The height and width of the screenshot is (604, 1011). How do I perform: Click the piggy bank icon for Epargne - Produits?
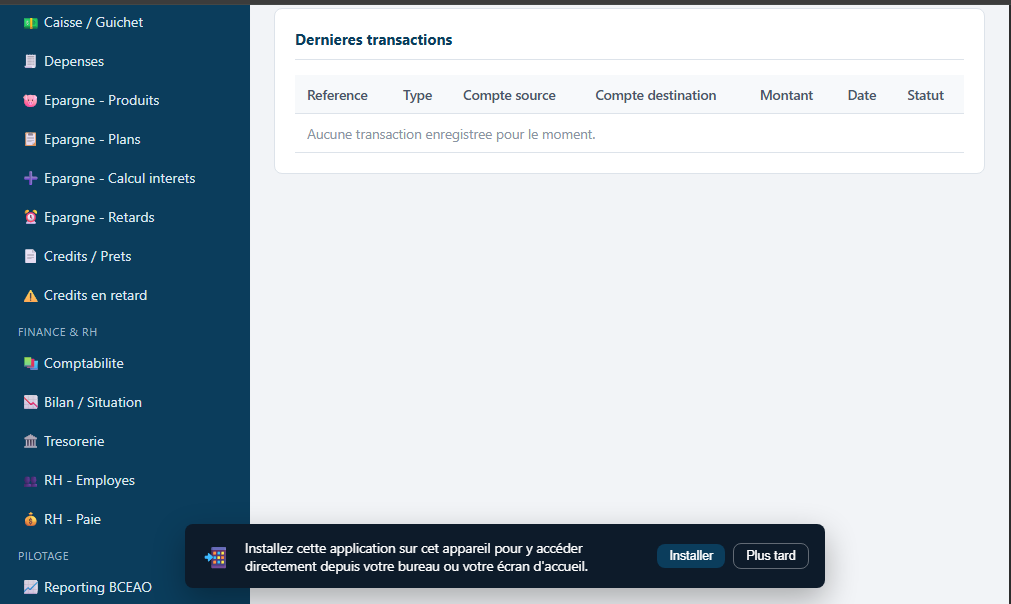(30, 101)
